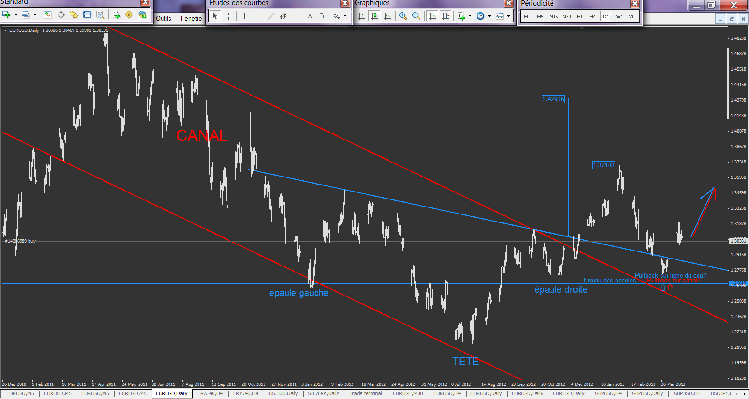Image resolution: width=749 pixels, height=399 pixels.
Task: Expand the Arrows tool dropdown
Action: [x=345, y=16]
